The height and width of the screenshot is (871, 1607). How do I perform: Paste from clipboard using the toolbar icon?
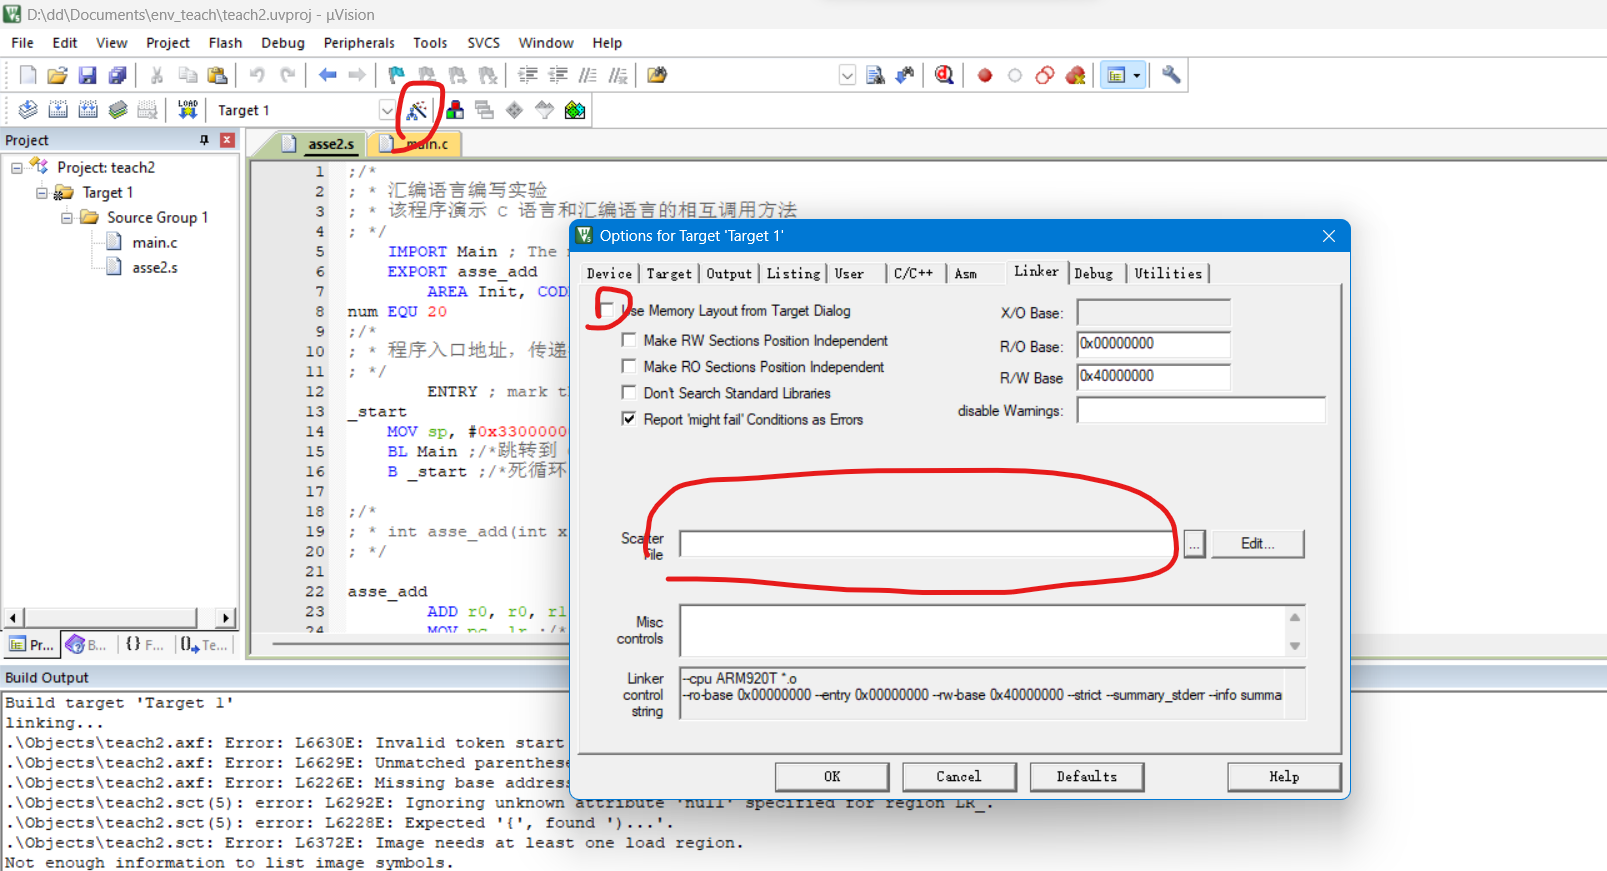(x=217, y=75)
